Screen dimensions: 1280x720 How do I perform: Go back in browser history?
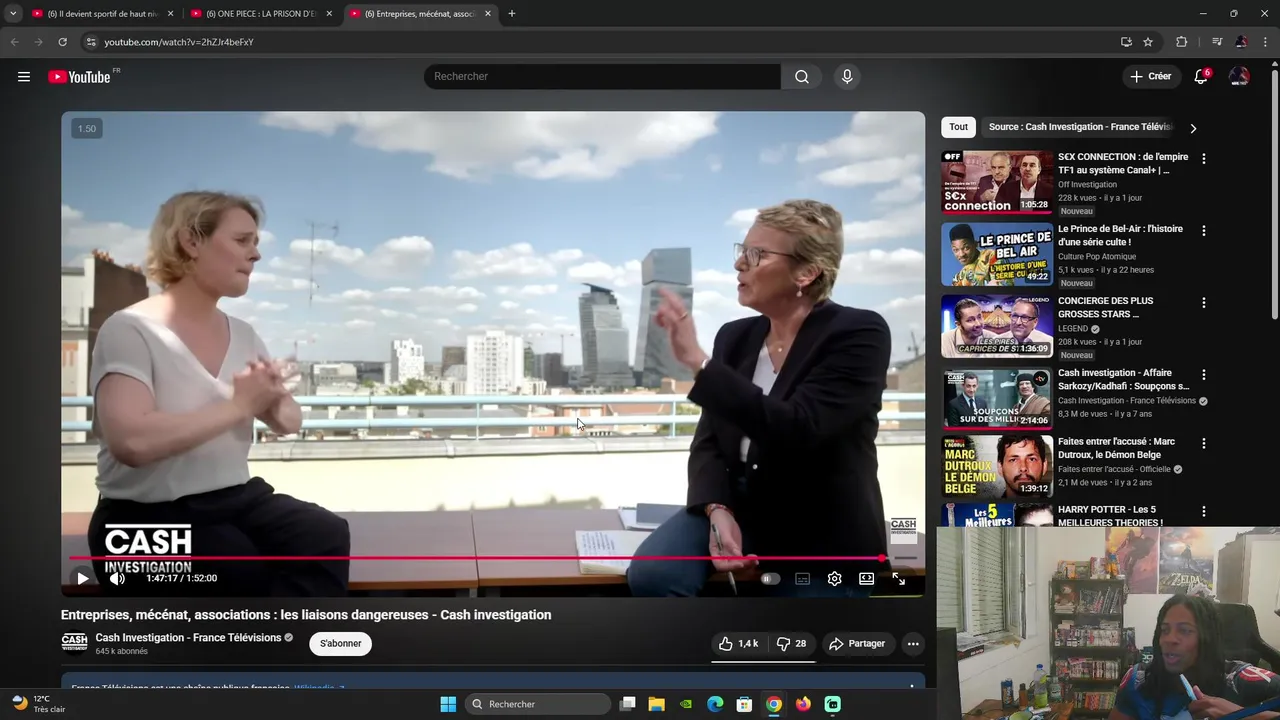14,42
